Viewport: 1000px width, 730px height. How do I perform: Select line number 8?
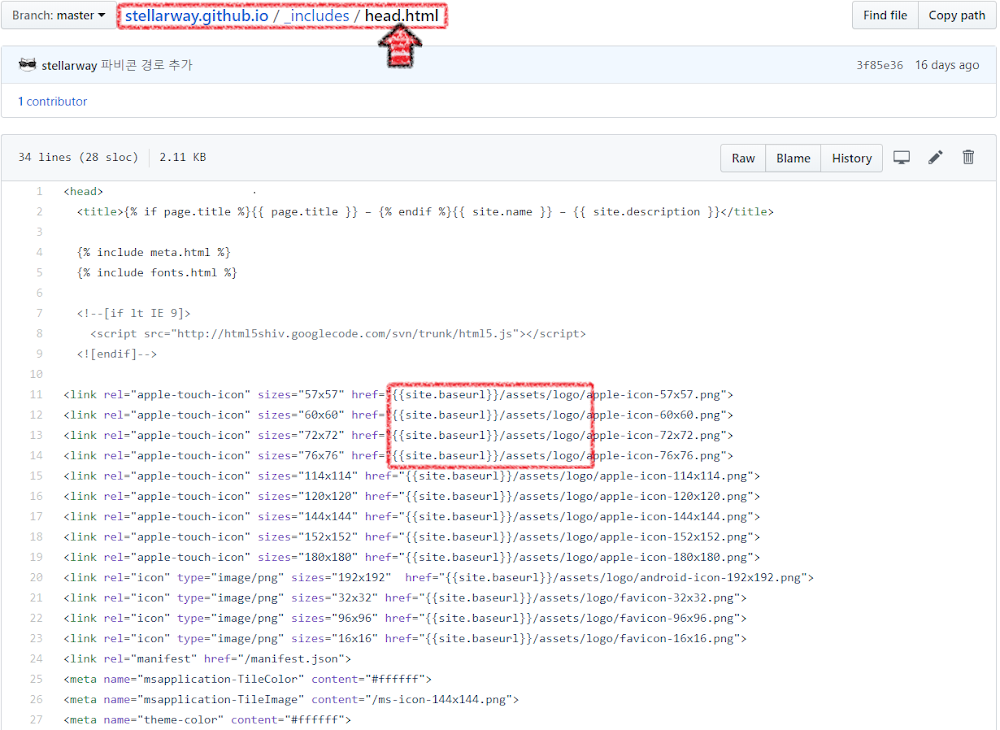coord(40,333)
